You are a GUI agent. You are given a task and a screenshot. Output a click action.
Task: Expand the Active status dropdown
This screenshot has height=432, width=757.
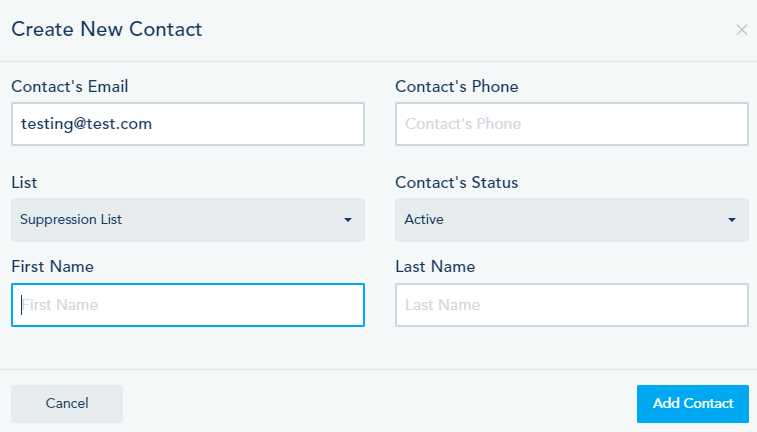[x=571, y=220]
